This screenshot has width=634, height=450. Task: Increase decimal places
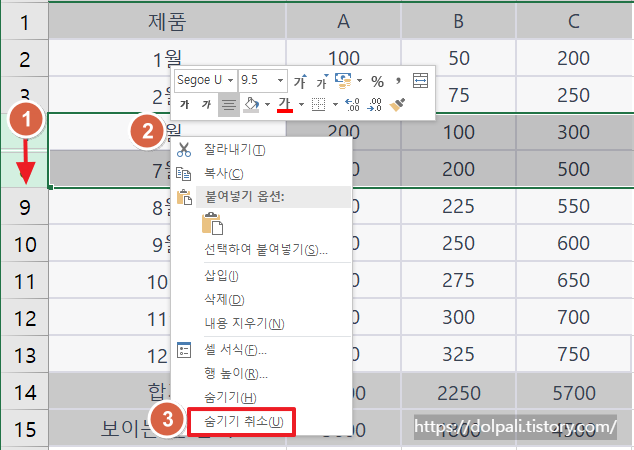pos(352,105)
